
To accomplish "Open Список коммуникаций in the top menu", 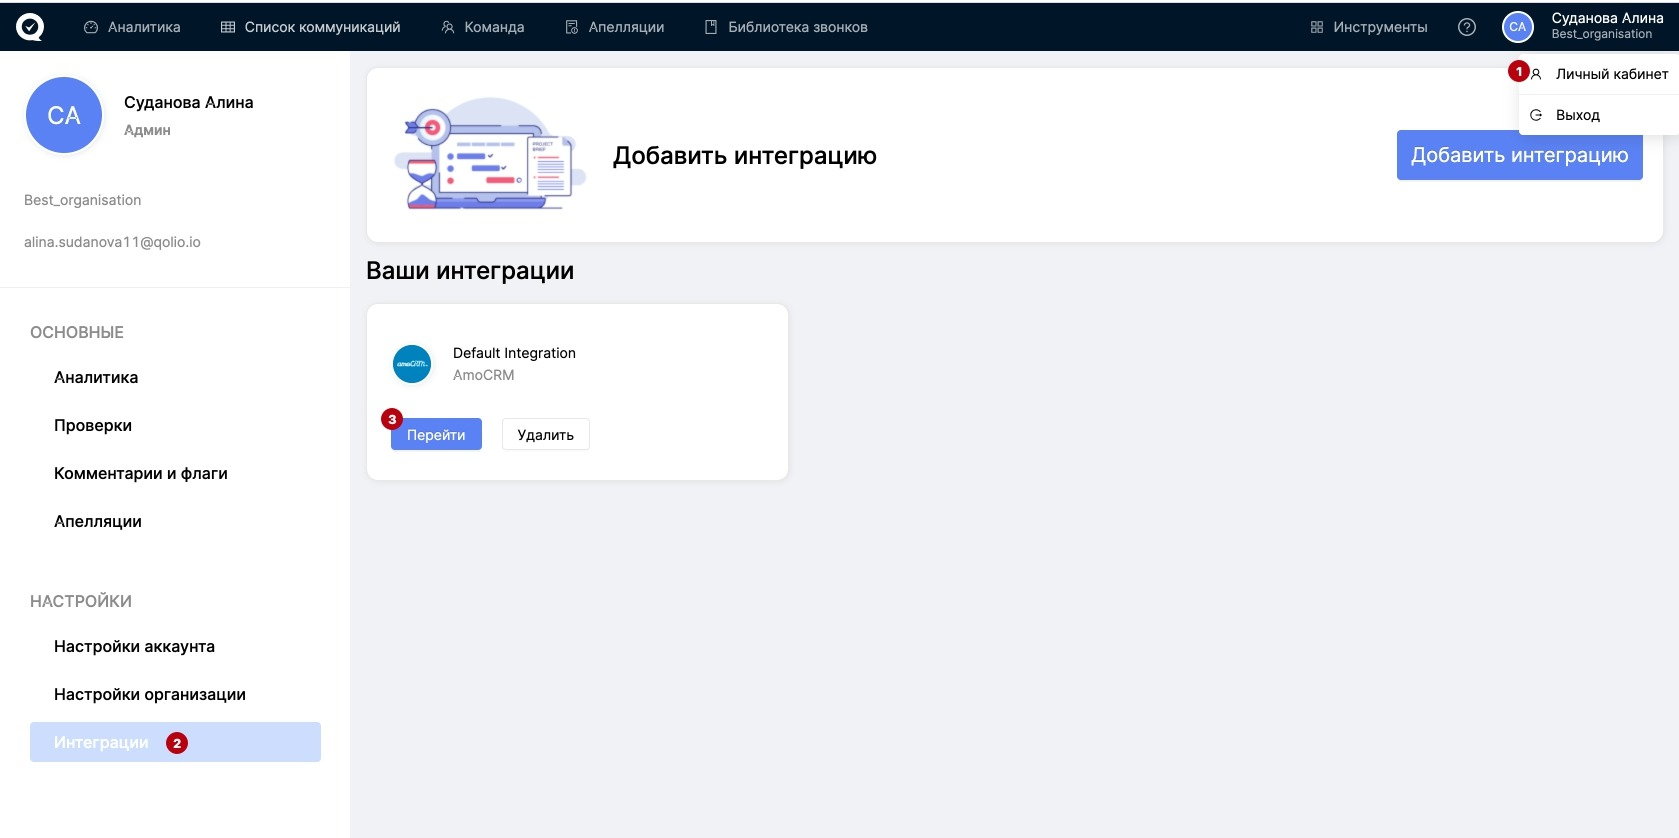I will 310,27.
